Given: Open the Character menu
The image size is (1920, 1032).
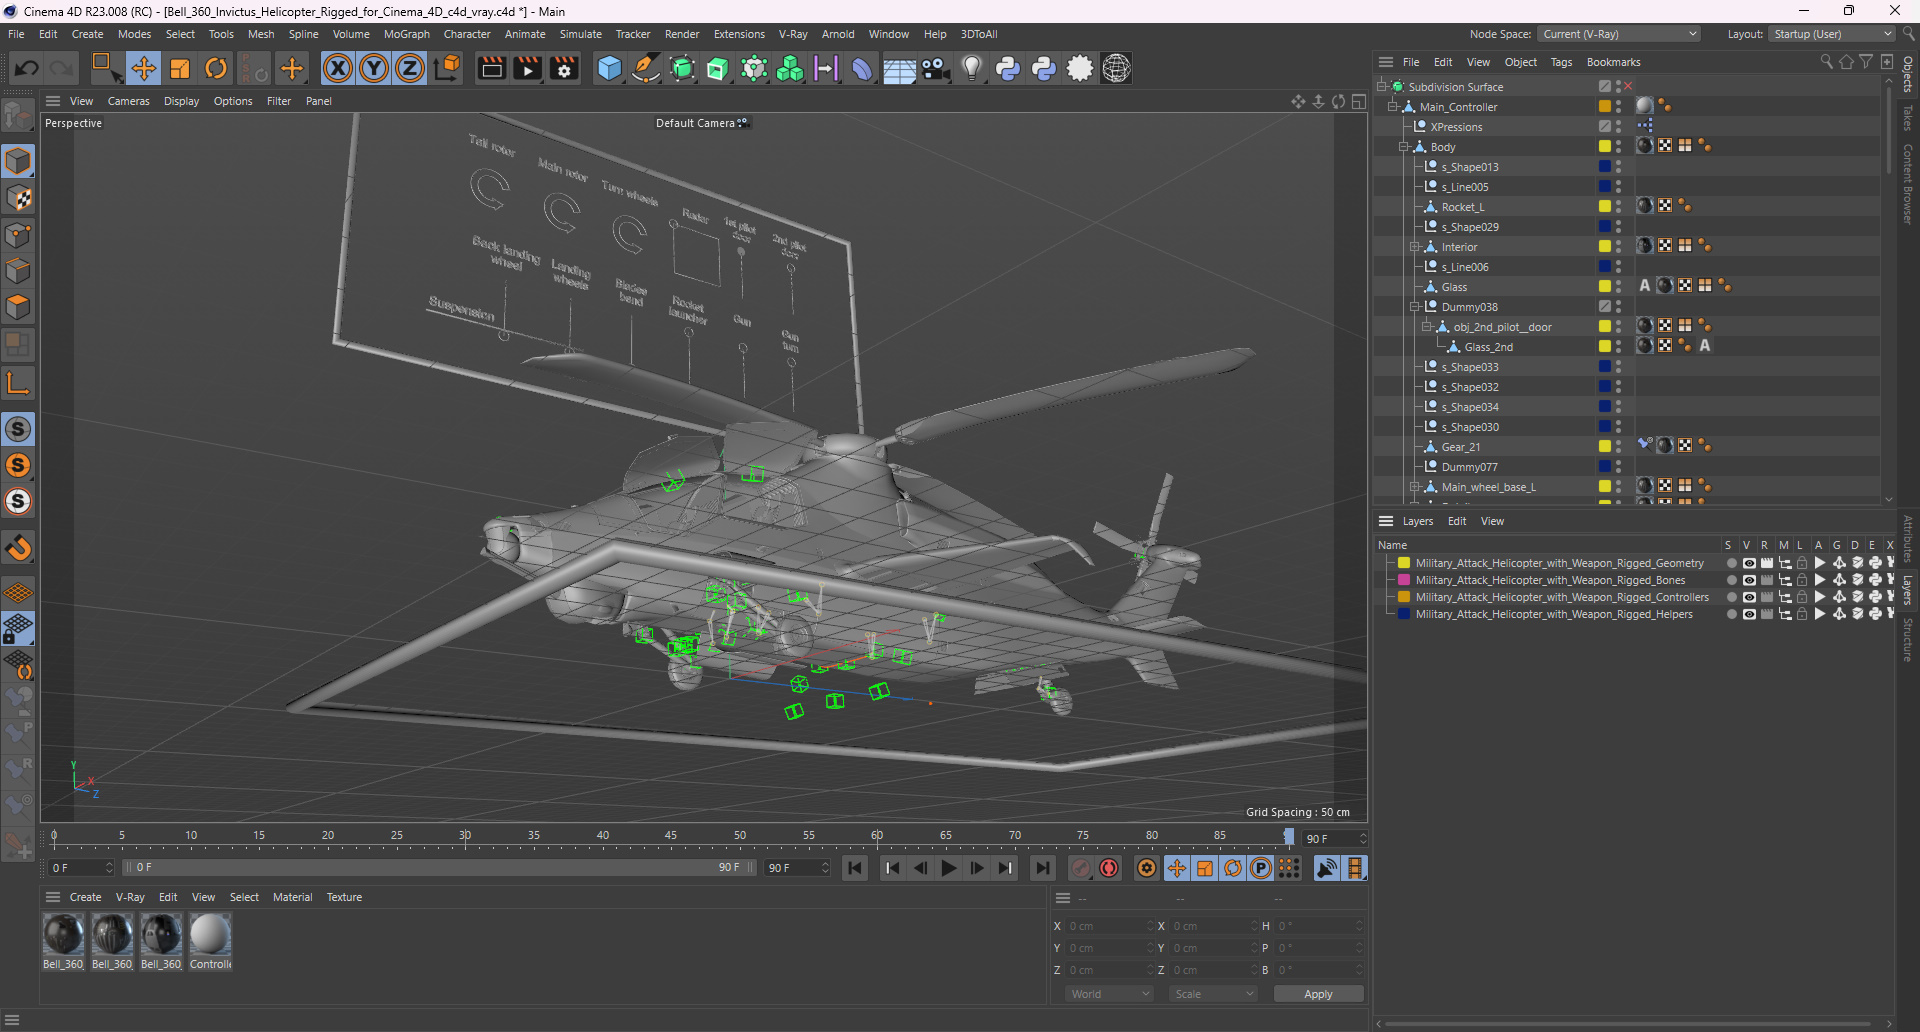Looking at the screenshot, I should pos(467,34).
